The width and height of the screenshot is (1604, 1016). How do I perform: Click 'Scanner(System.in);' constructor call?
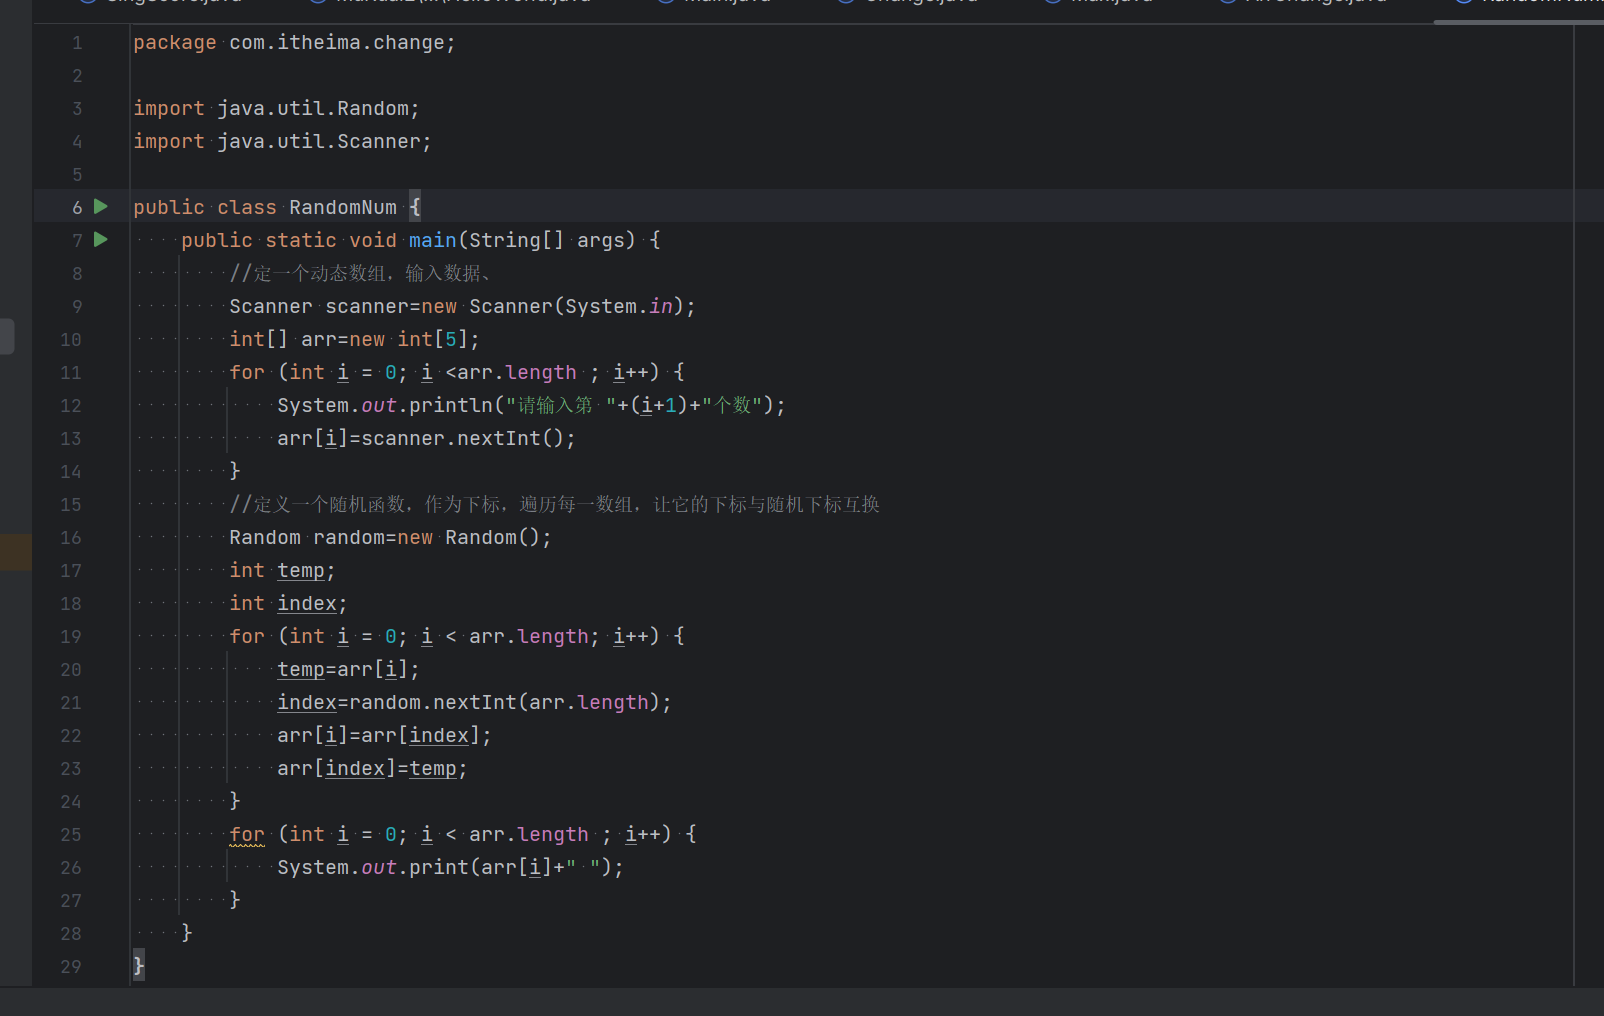(x=582, y=307)
